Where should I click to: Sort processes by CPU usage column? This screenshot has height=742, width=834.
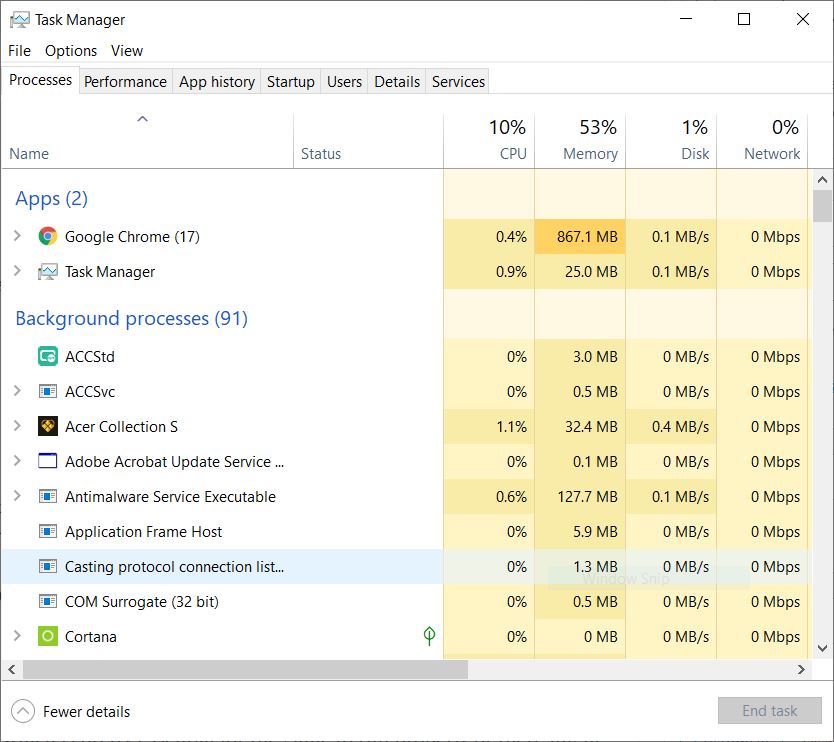(489, 141)
